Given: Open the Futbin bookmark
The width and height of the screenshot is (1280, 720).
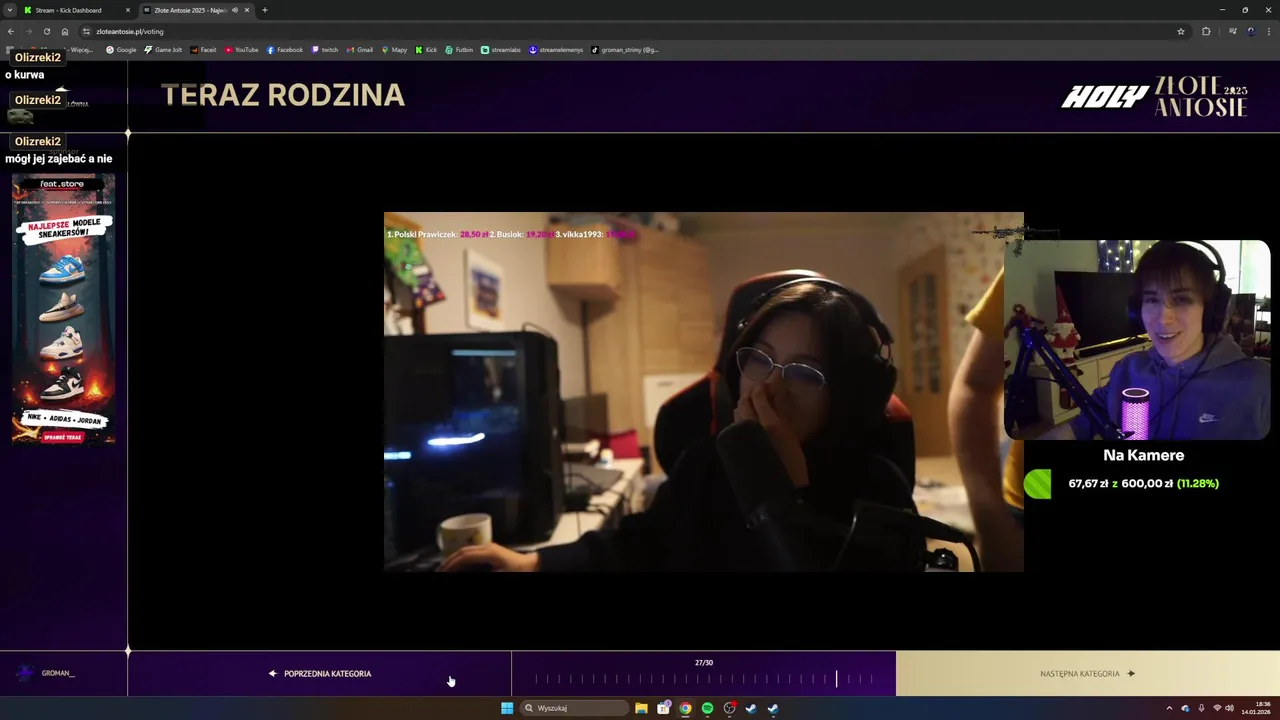Looking at the screenshot, I should 460,49.
